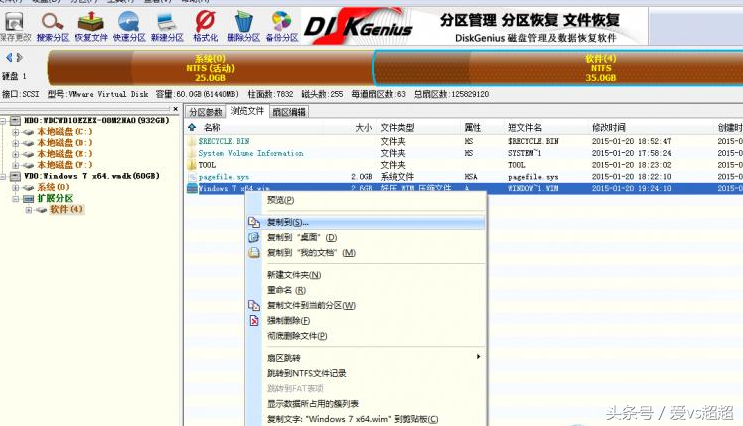The width and height of the screenshot is (743, 426).
Task: Expand the 系统(0) partition node
Action: point(16,188)
